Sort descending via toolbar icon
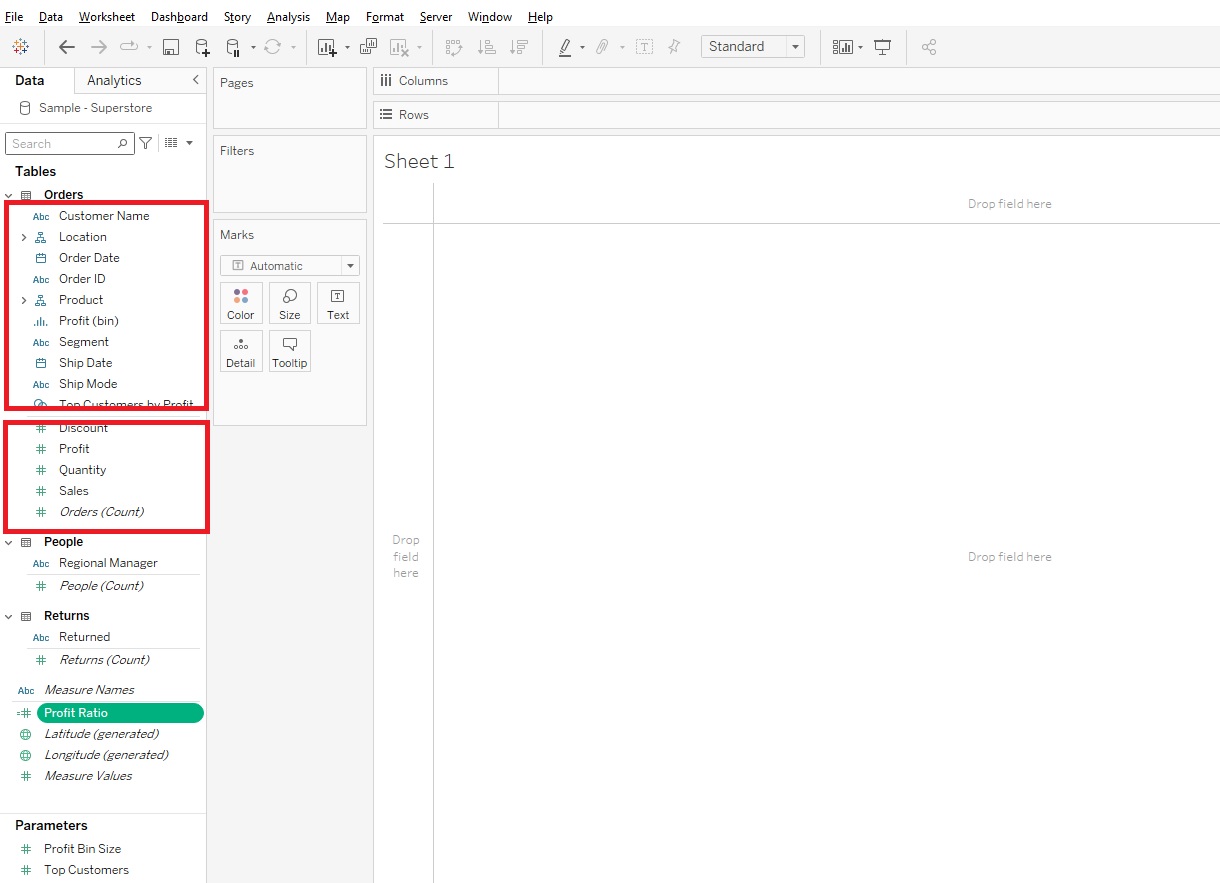 tap(518, 47)
